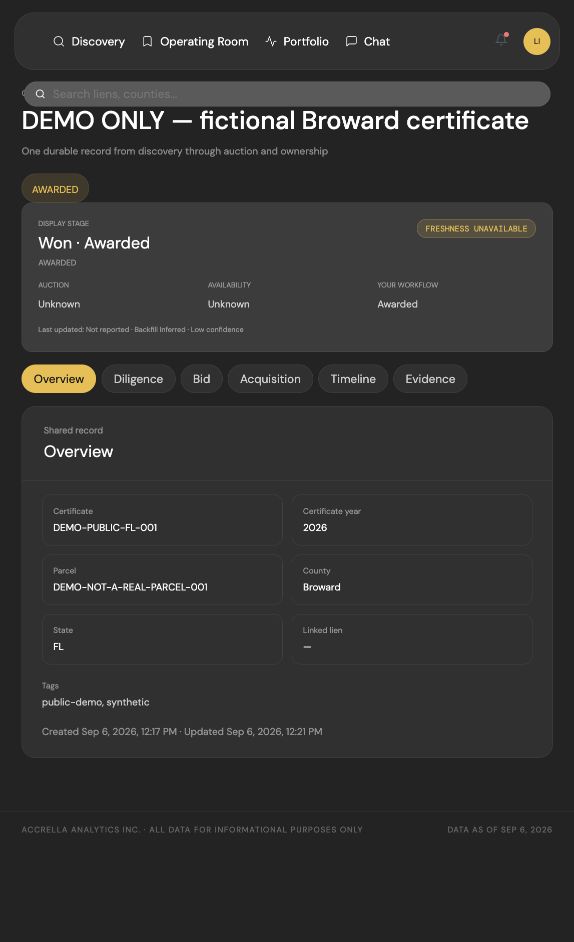The height and width of the screenshot is (942, 574).
Task: Open the LI user avatar menu
Action: pos(537,41)
